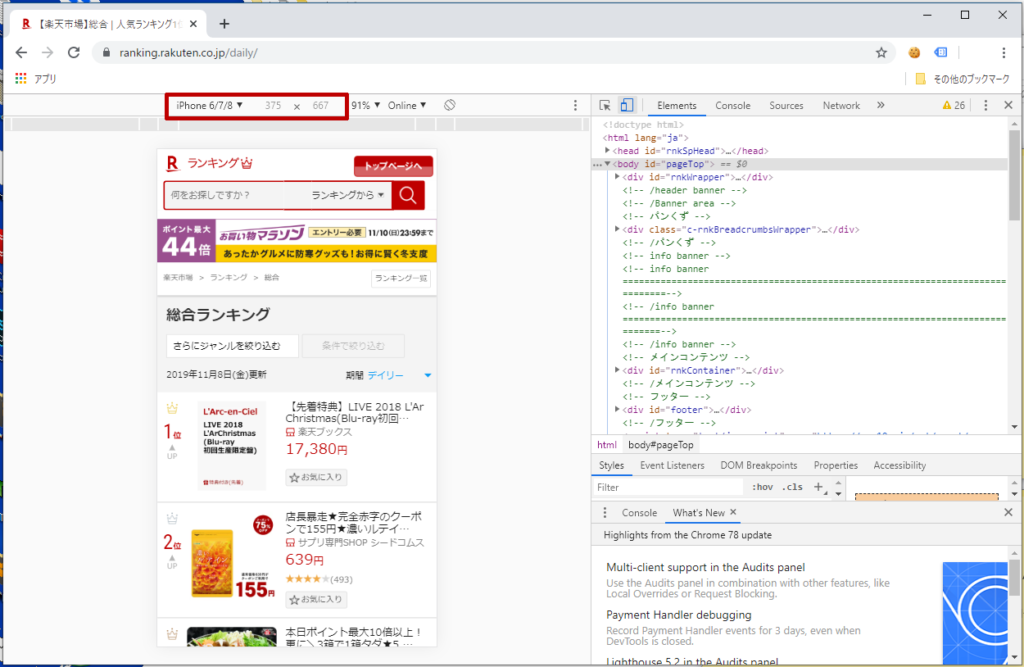Open device toolbar more options menu
Screen dimensions: 1024x667
[x=575, y=105]
